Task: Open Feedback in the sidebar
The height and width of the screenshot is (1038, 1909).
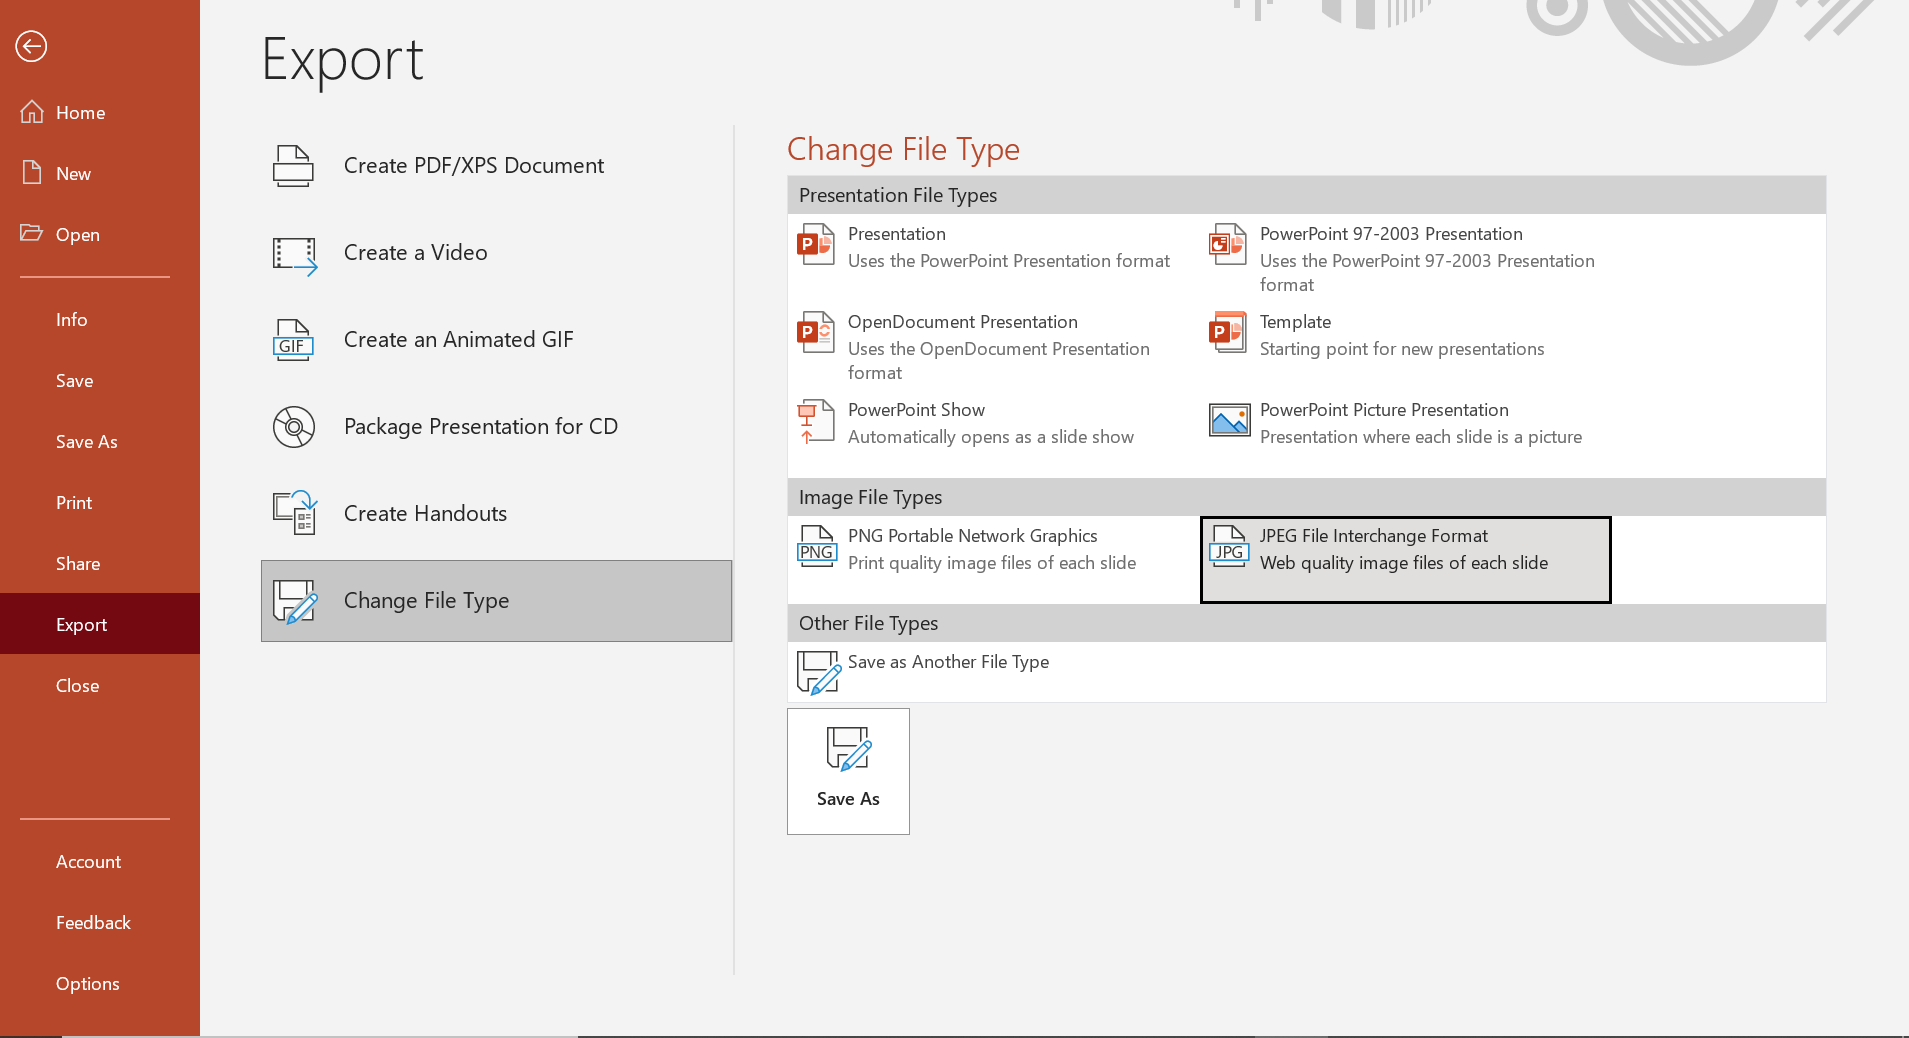Action: click(x=100, y=922)
